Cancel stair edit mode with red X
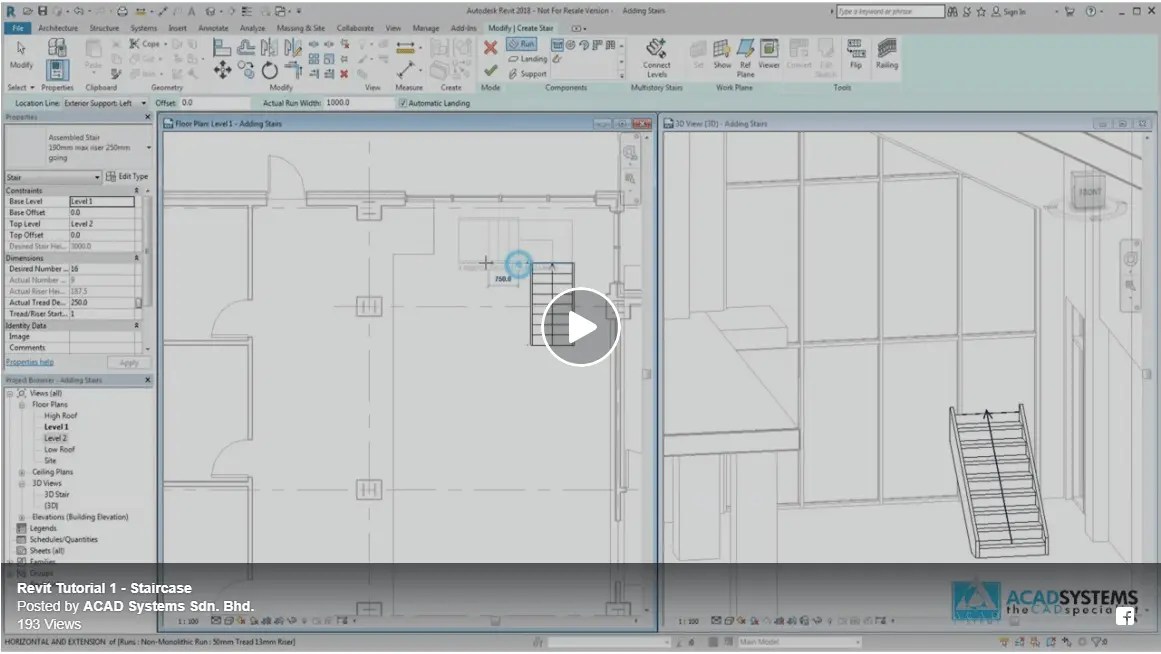 pos(490,48)
